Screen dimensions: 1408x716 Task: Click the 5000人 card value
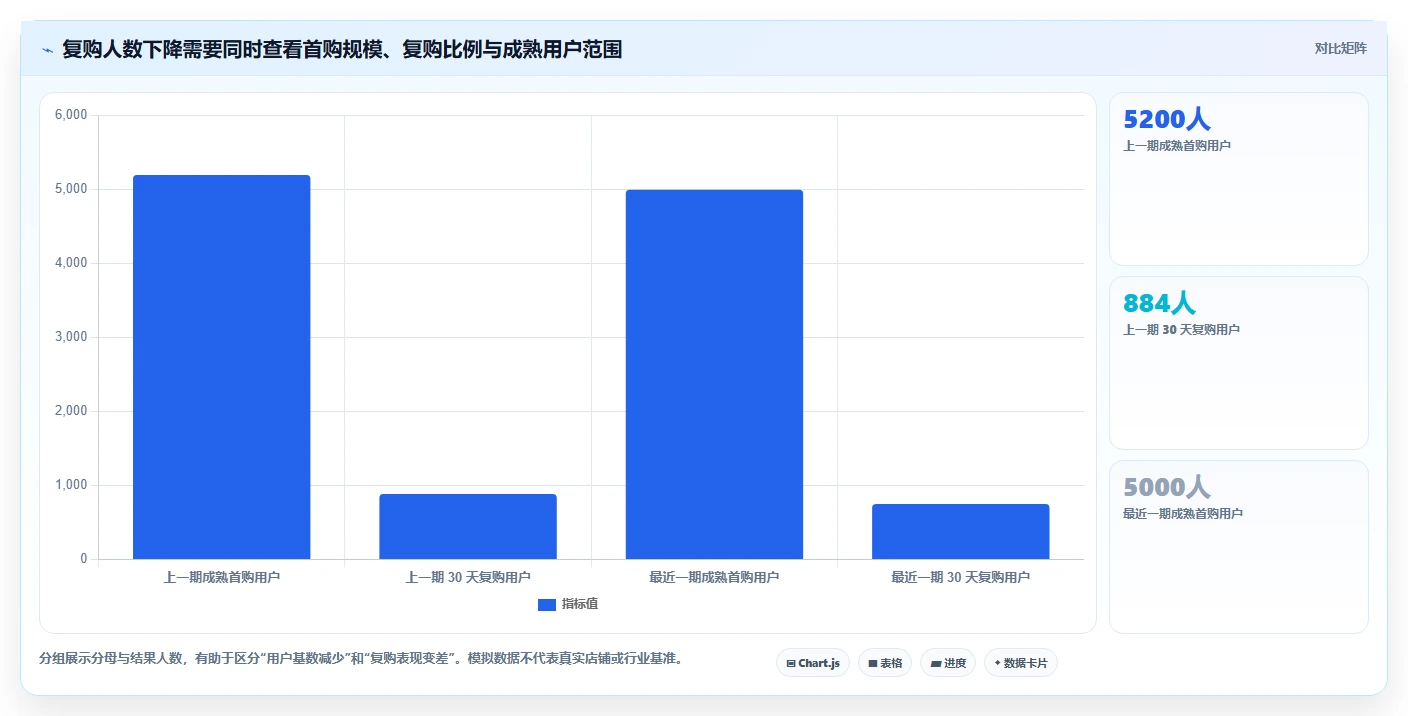pyautogui.click(x=1167, y=487)
